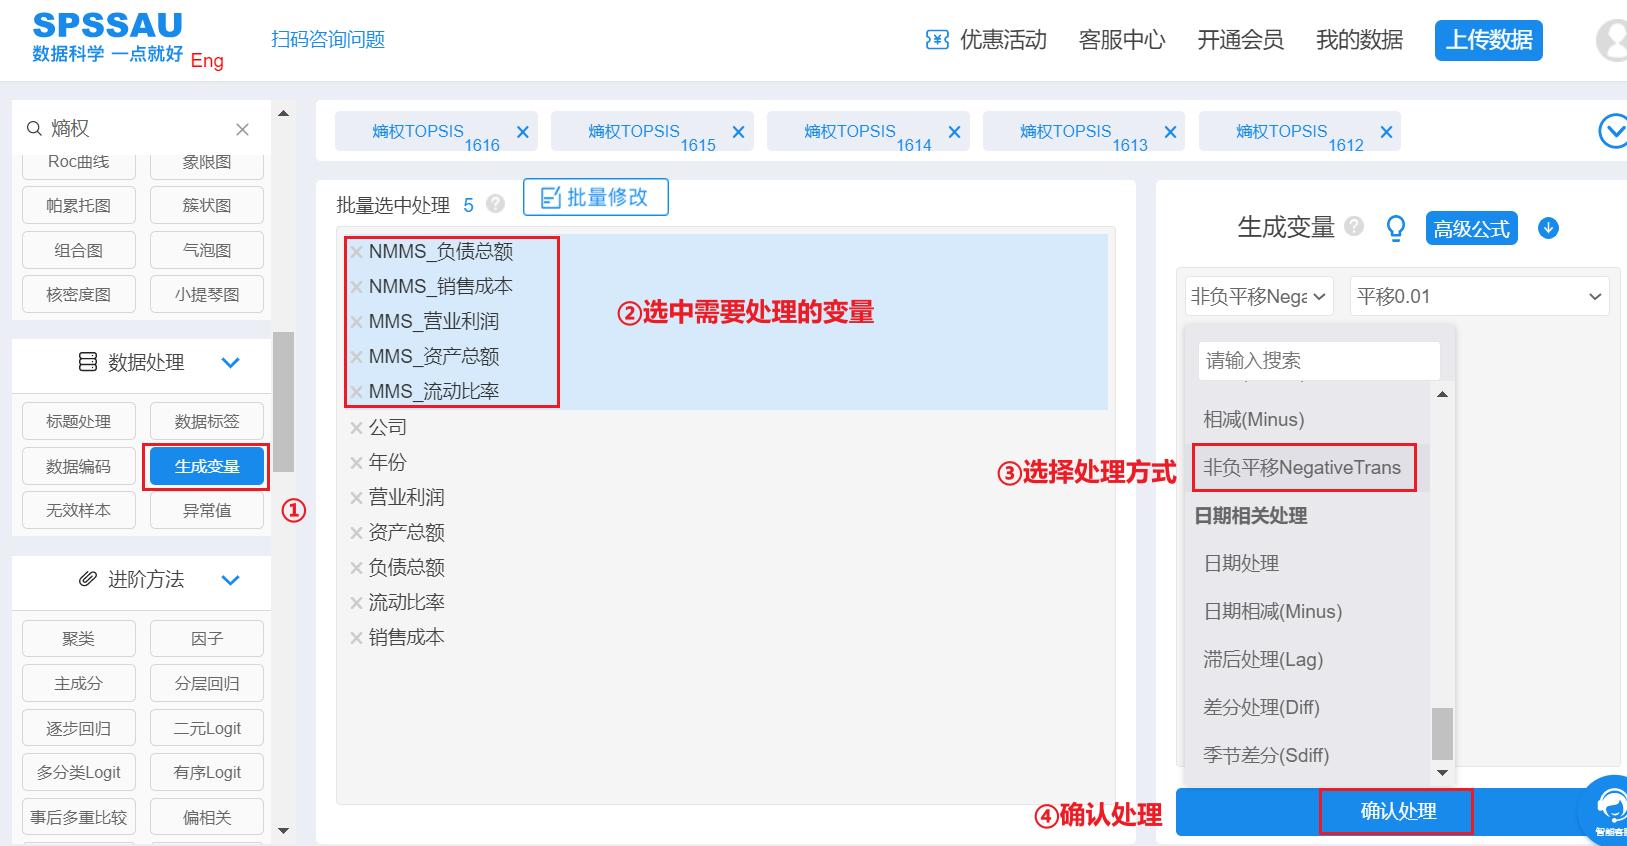Screen dimensions: 1627x846
Task: Click the blue download arrow icon
Action: pos(1548,228)
